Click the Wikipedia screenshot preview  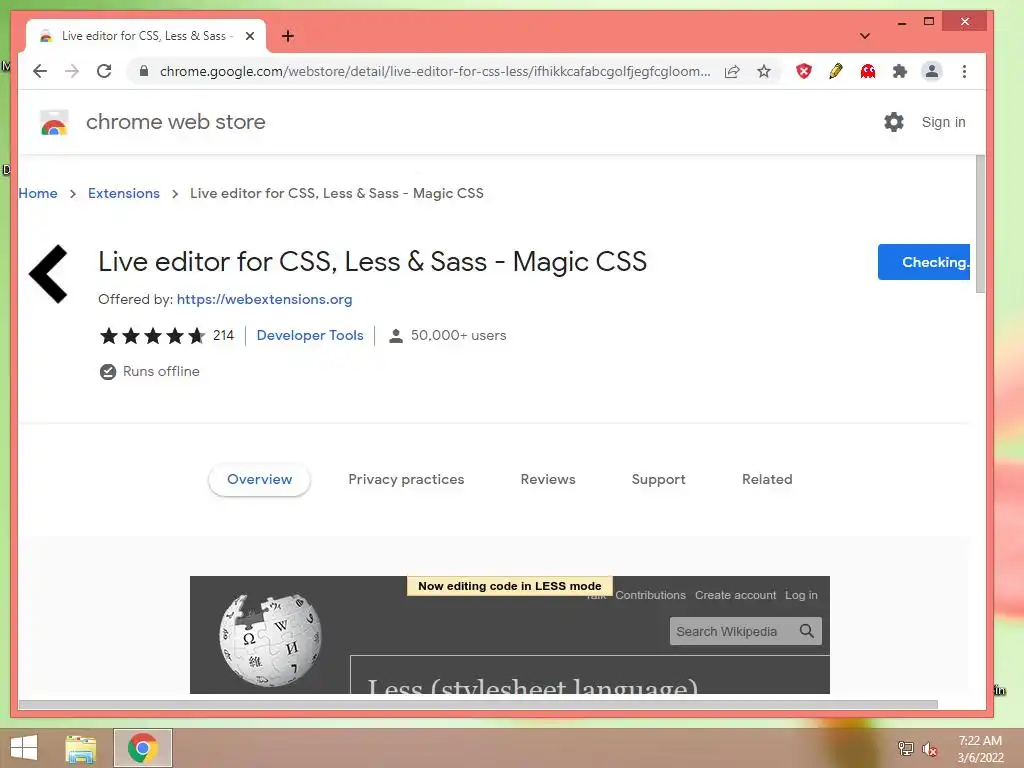click(x=509, y=635)
